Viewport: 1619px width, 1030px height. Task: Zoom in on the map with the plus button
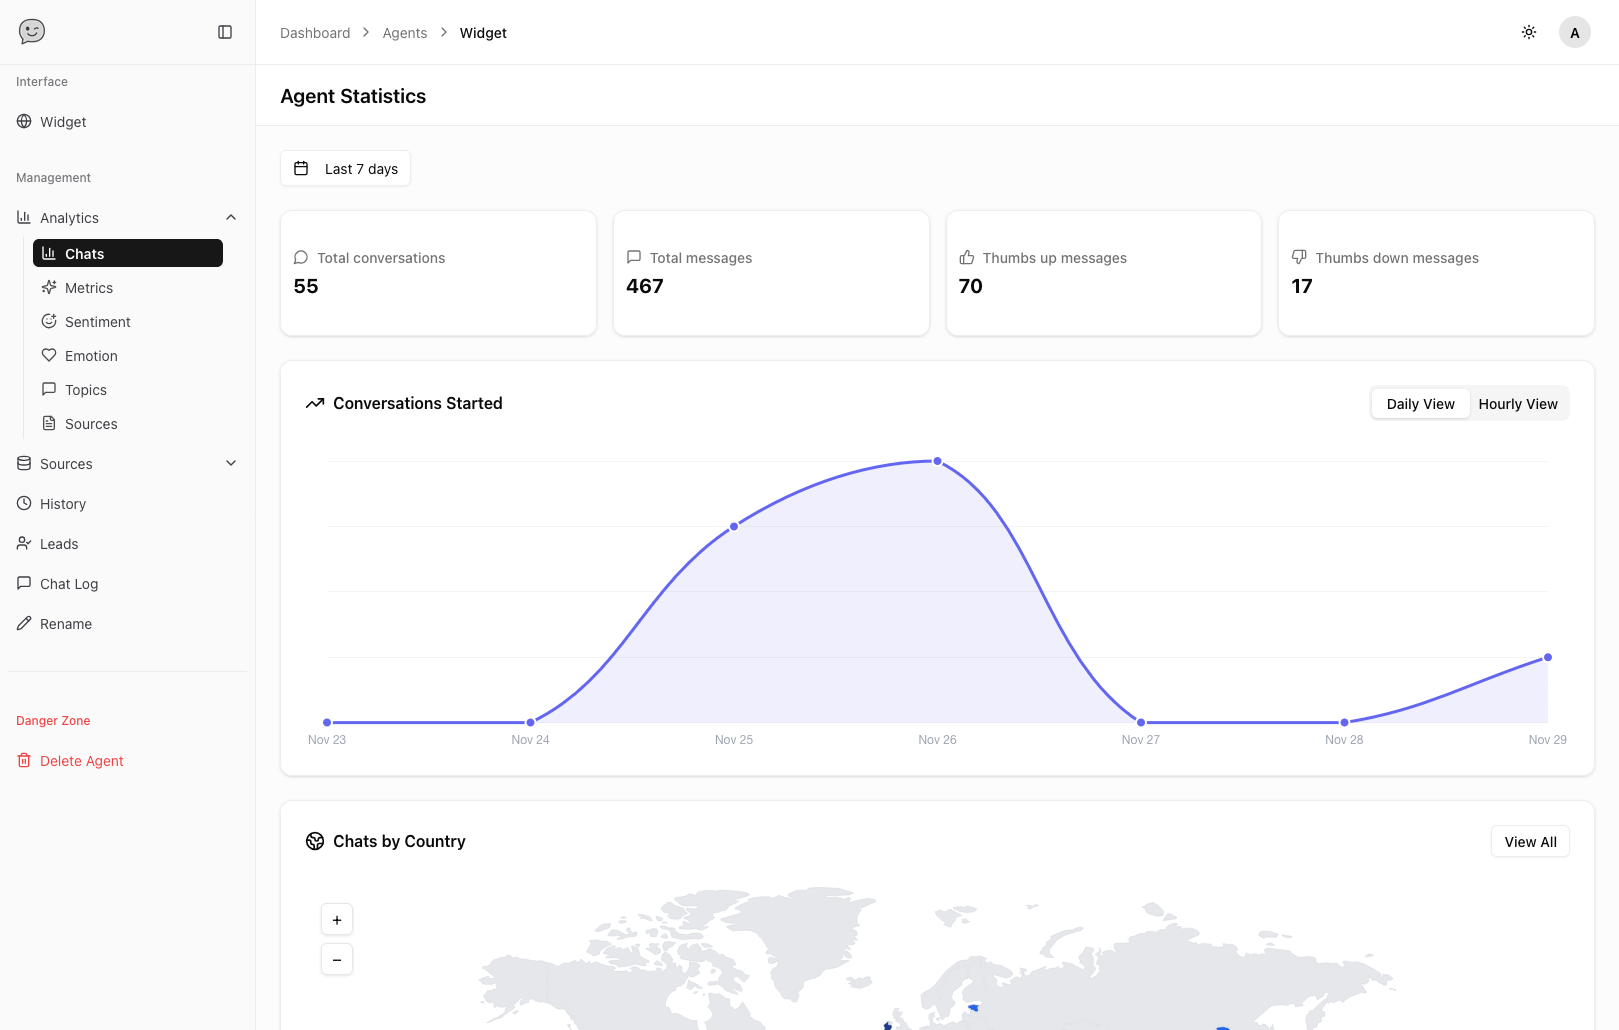click(x=336, y=919)
